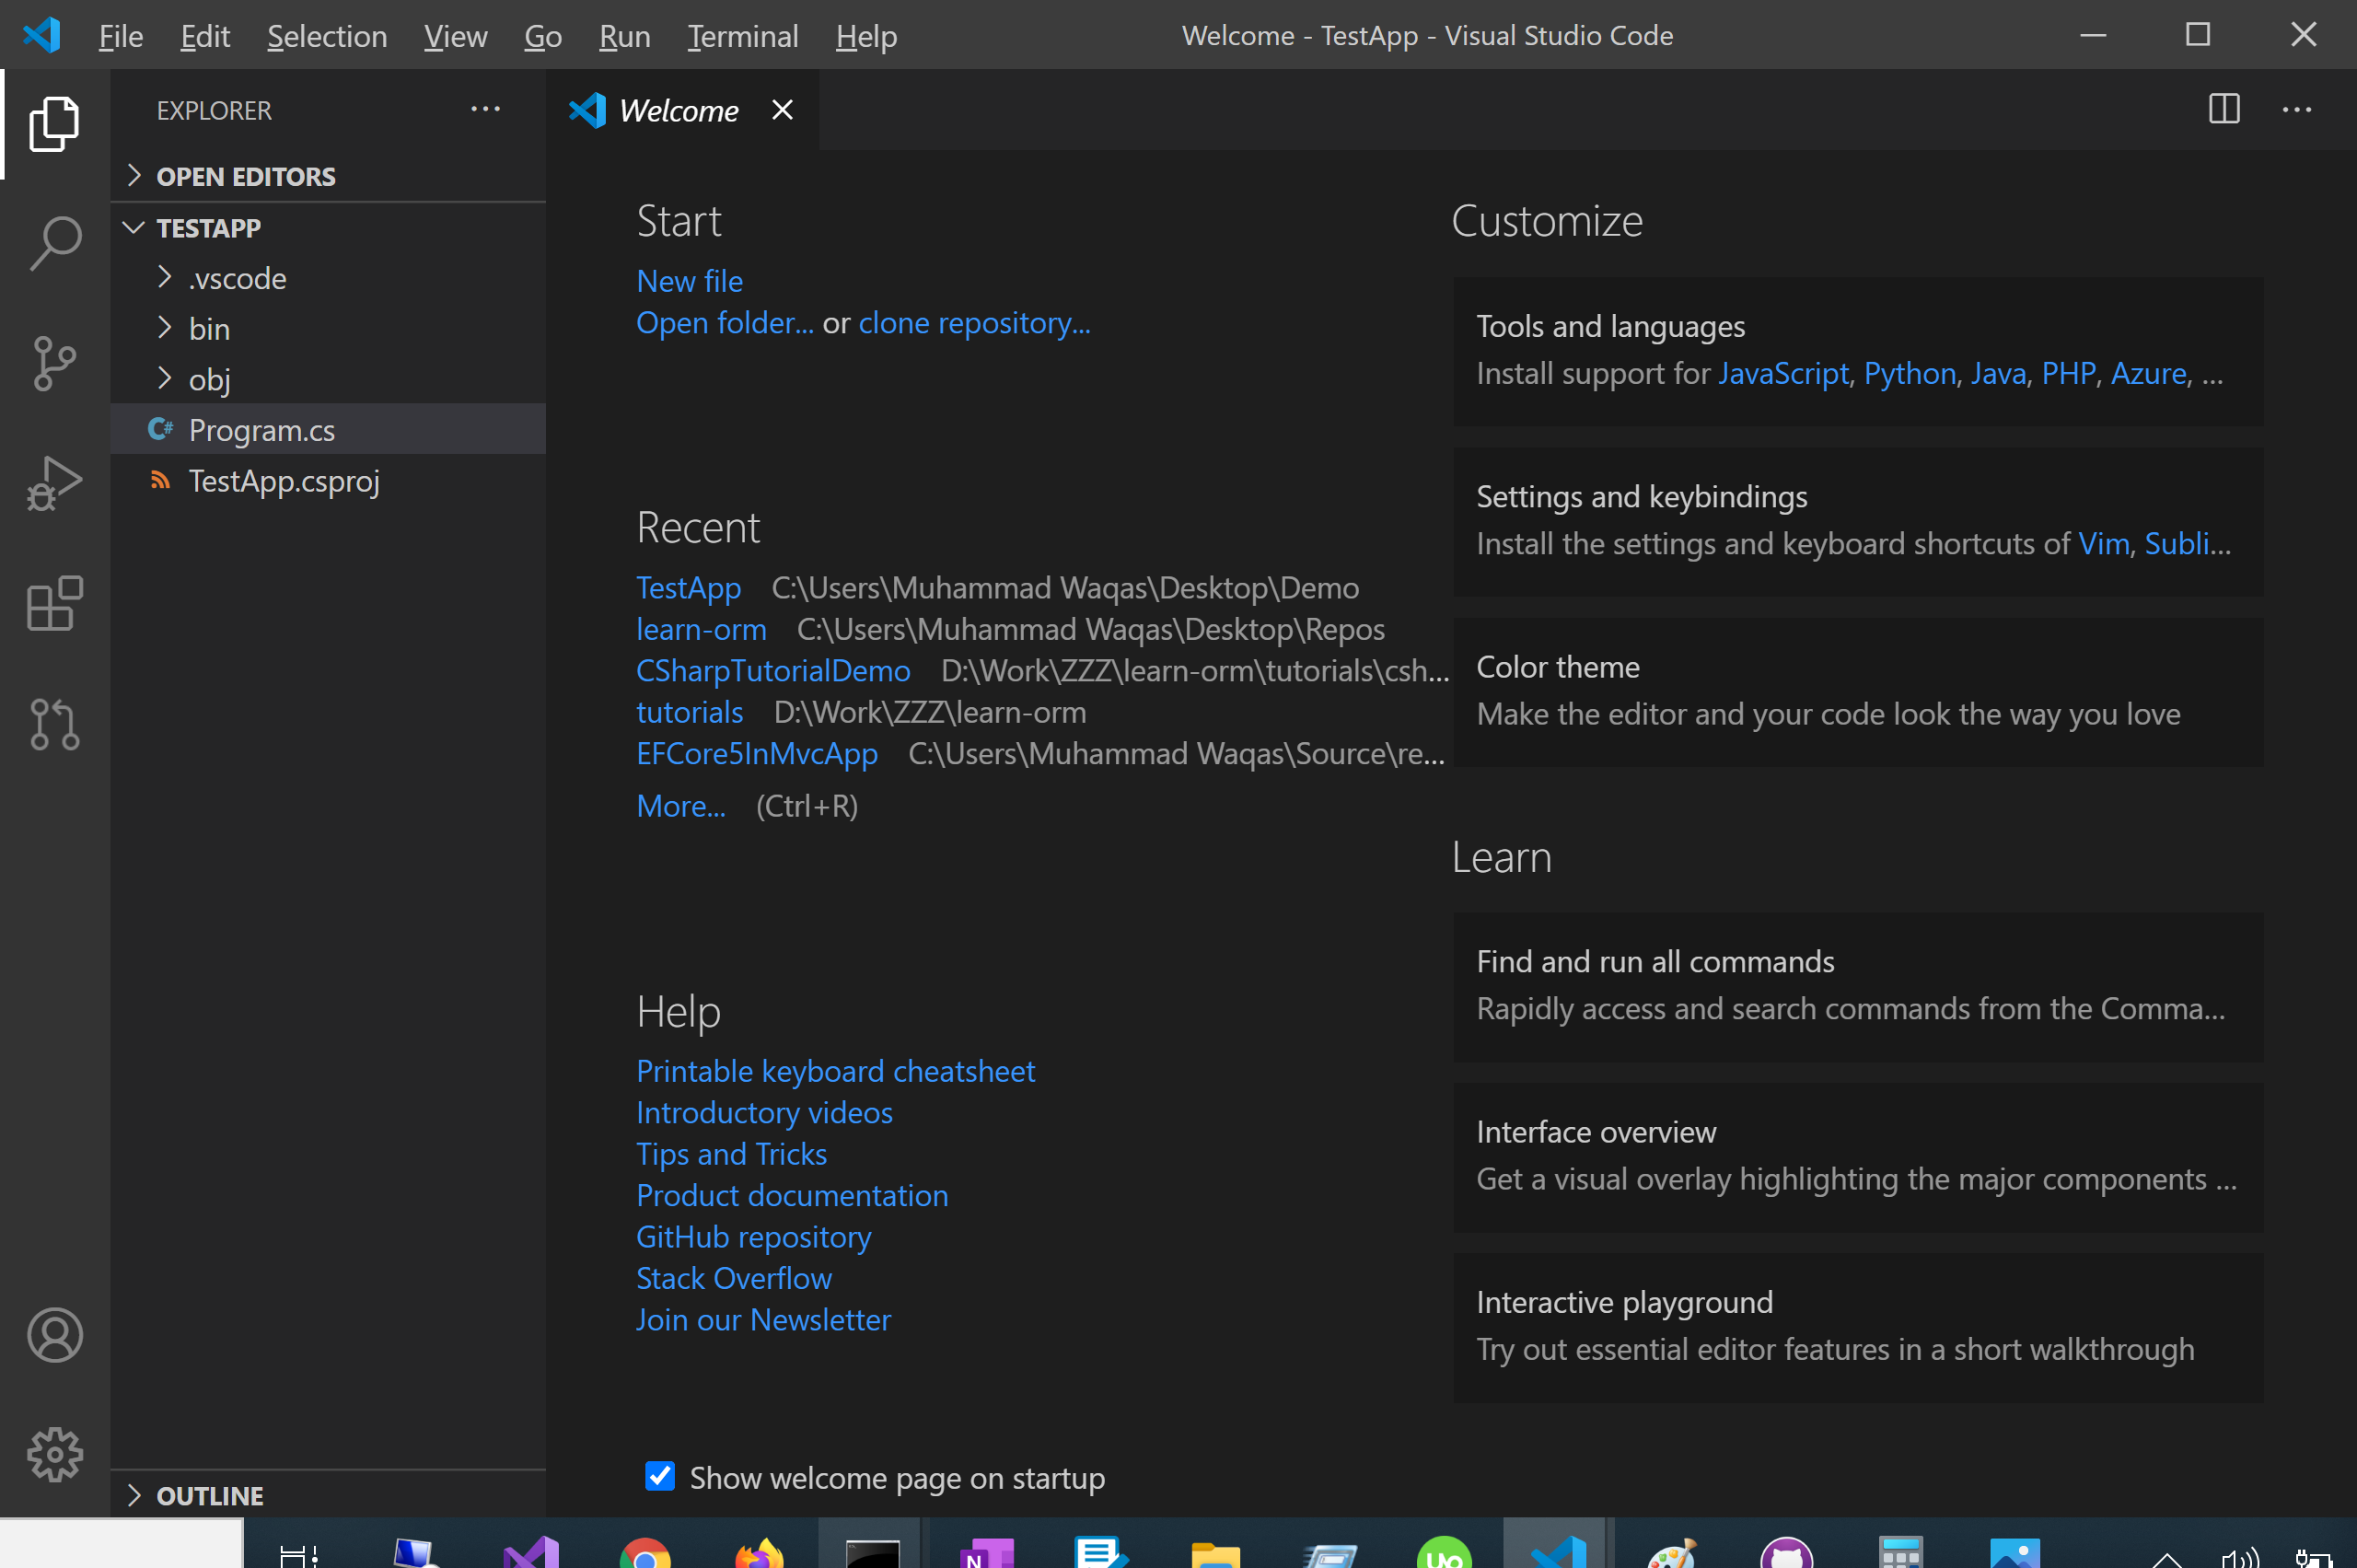
Task: Expand the .vscode folder
Action: click(x=163, y=278)
